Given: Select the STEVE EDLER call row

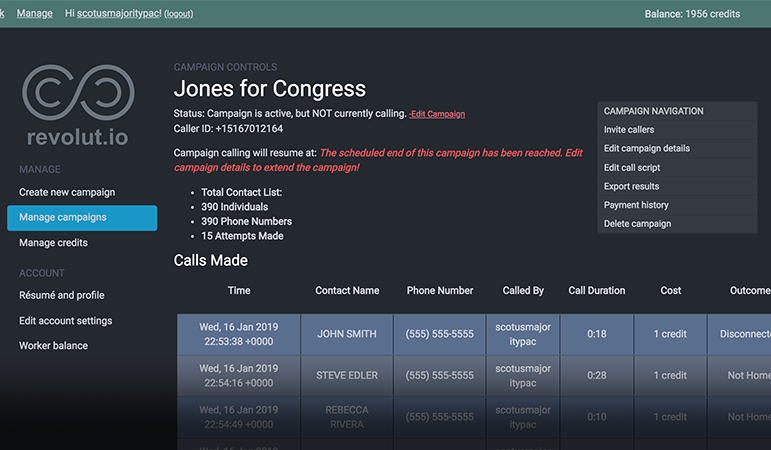Looking at the screenshot, I should pyautogui.click(x=474, y=376).
